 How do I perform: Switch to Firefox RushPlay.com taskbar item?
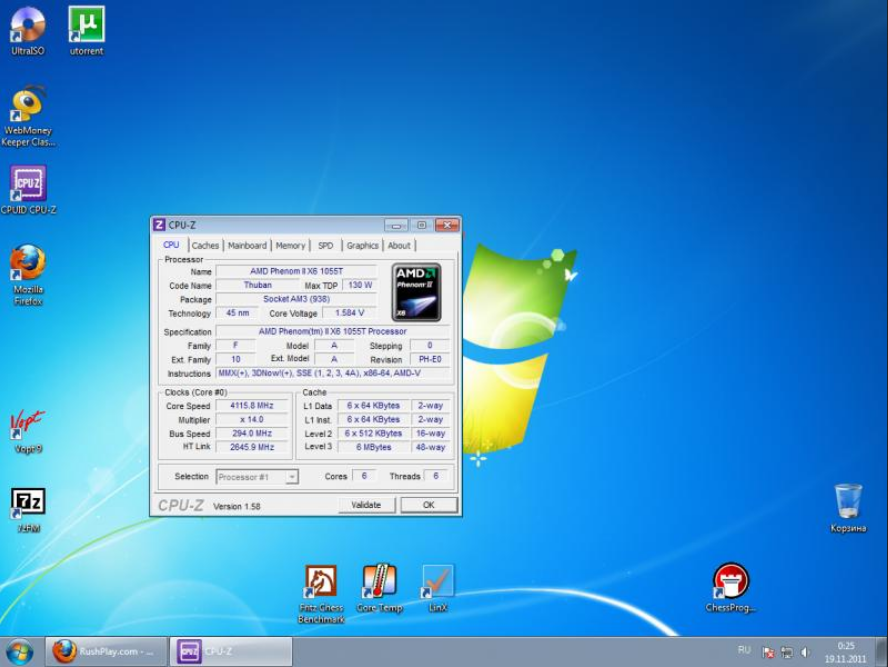tap(105, 652)
